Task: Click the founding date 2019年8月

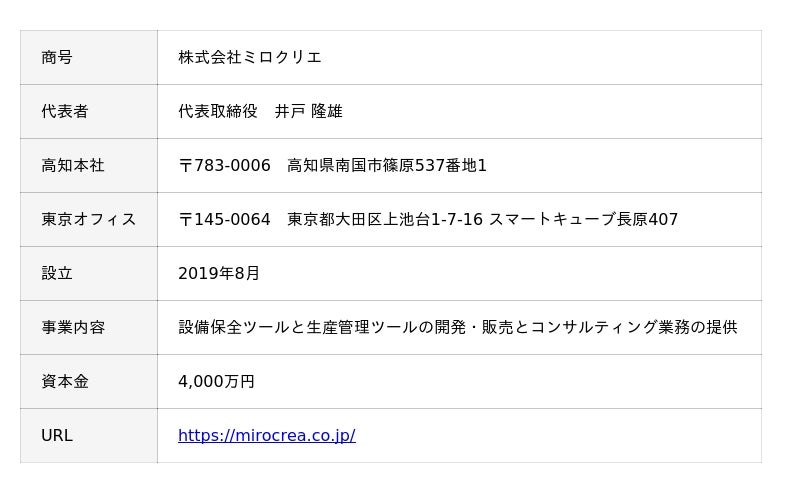Action: click(219, 273)
